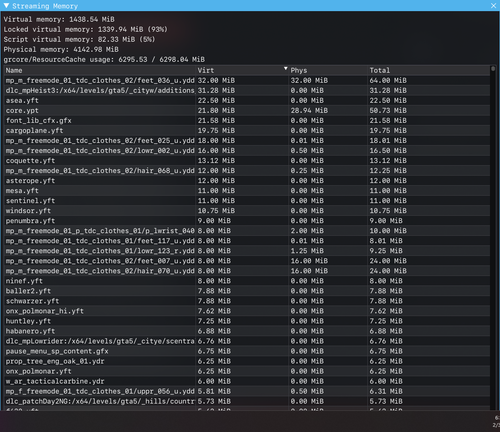The width and height of the screenshot is (500, 432).
Task: Select the asea.yft row
Action: pos(247,100)
